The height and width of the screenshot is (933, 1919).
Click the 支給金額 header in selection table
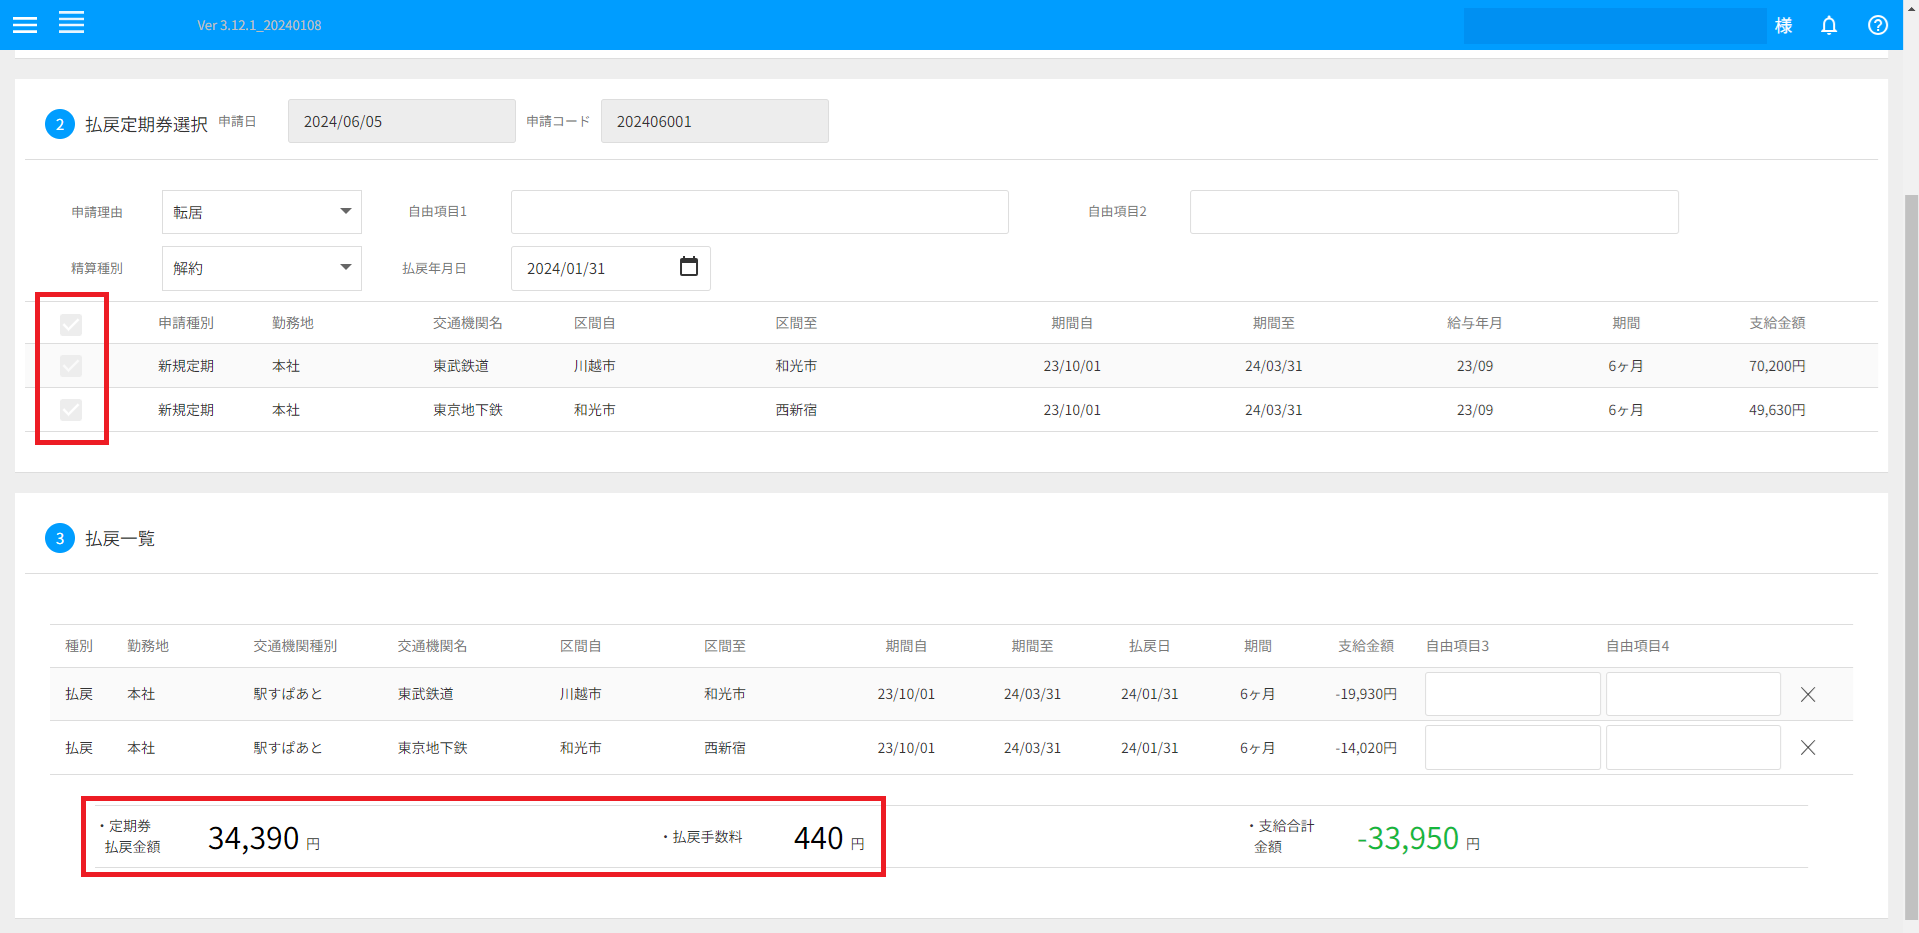click(1777, 323)
